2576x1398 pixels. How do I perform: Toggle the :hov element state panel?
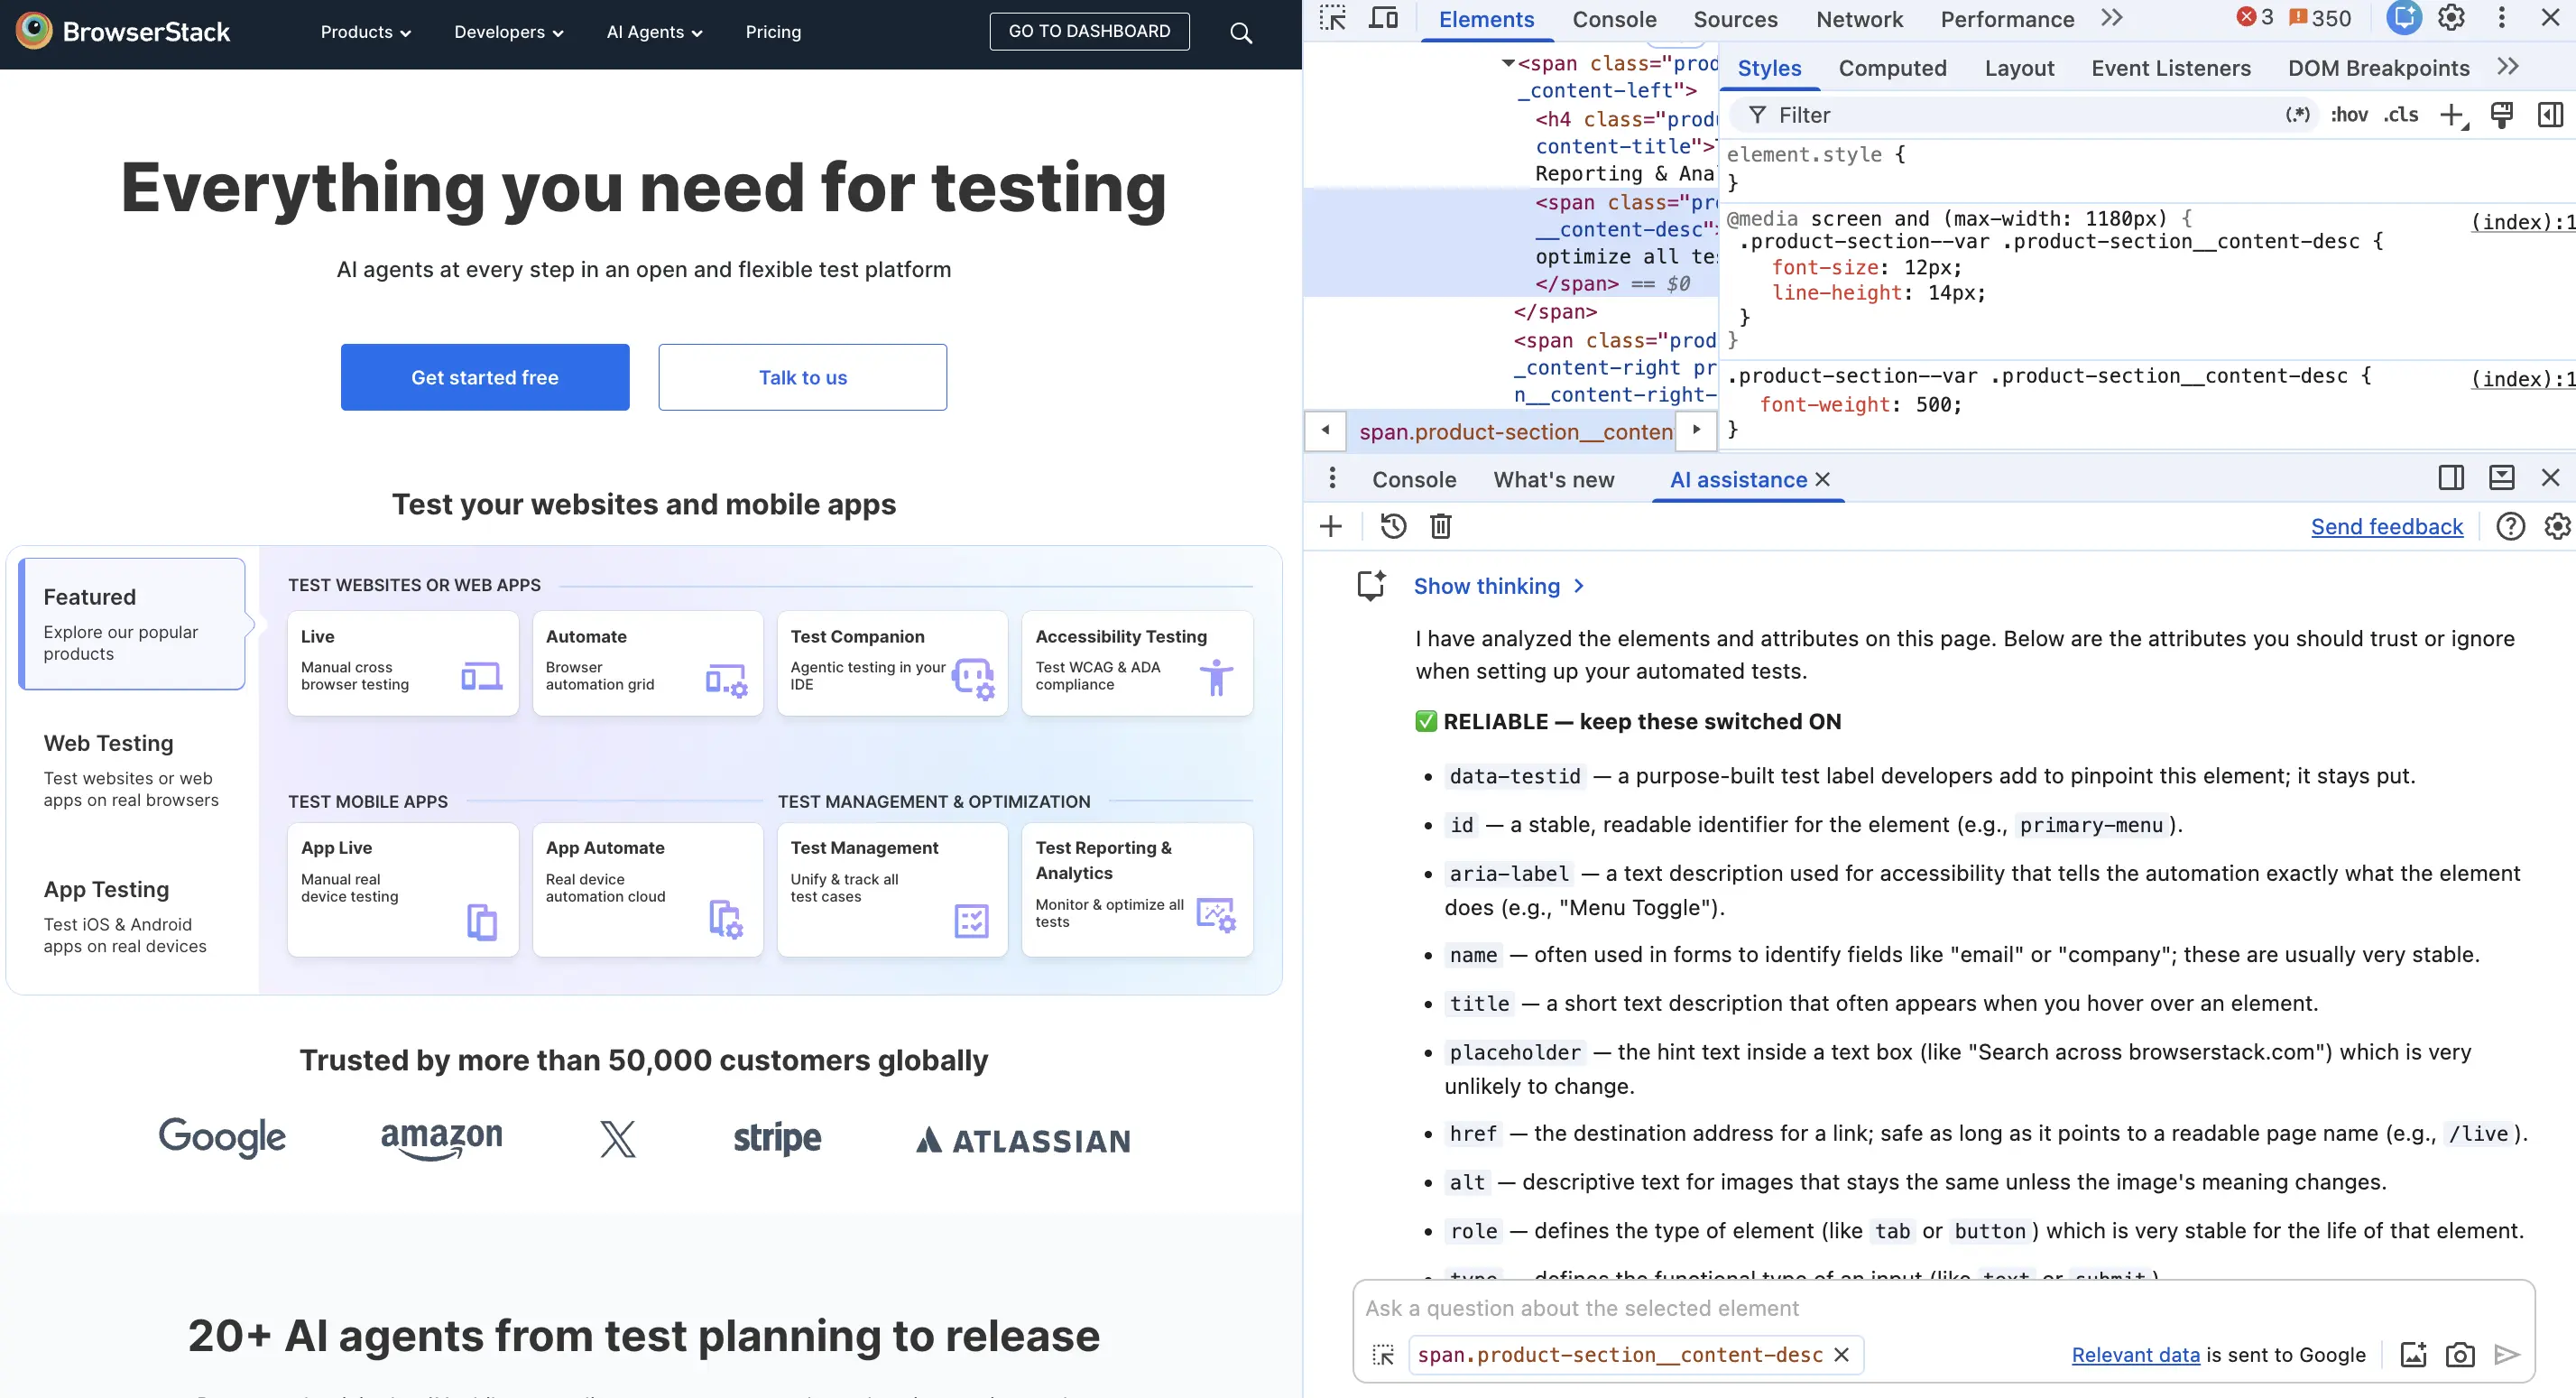tap(2349, 115)
